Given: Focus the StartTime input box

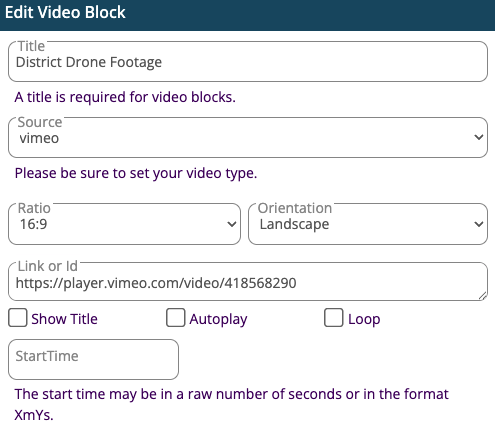Looking at the screenshot, I should [93, 359].
